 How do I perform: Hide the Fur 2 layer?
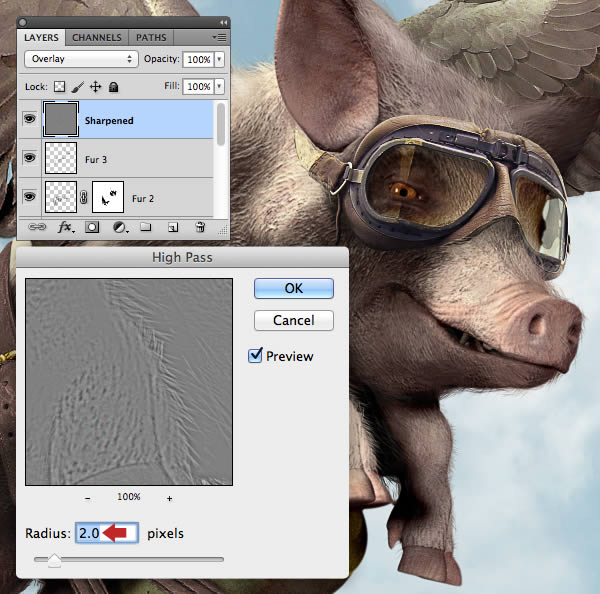(30, 197)
